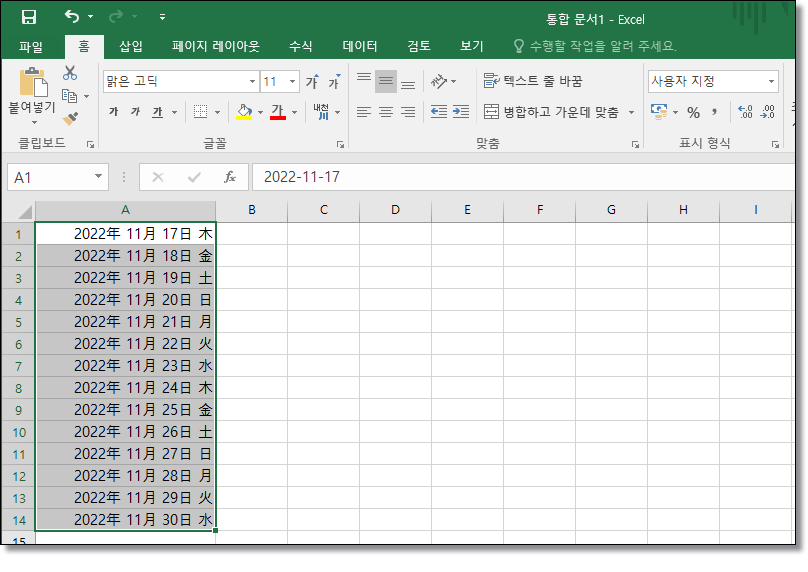Screen dimensions: 808x572
Task: Click the Redo arrow icon
Action: 115,16
